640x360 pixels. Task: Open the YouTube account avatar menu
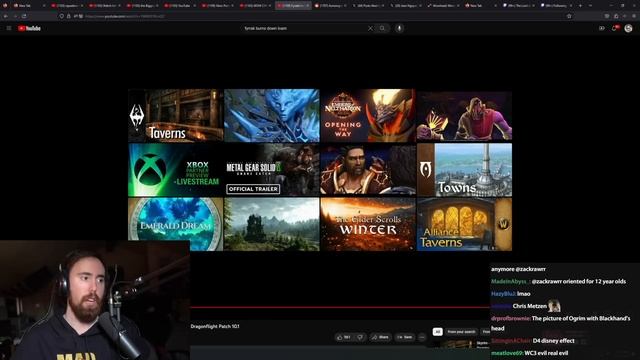pyautogui.click(x=628, y=28)
